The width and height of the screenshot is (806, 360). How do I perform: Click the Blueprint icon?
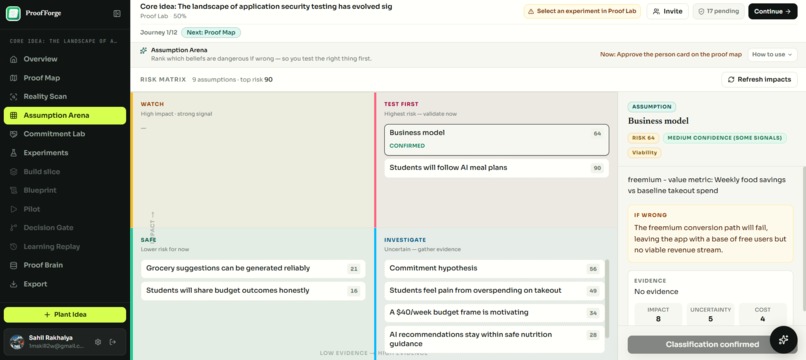coord(13,190)
